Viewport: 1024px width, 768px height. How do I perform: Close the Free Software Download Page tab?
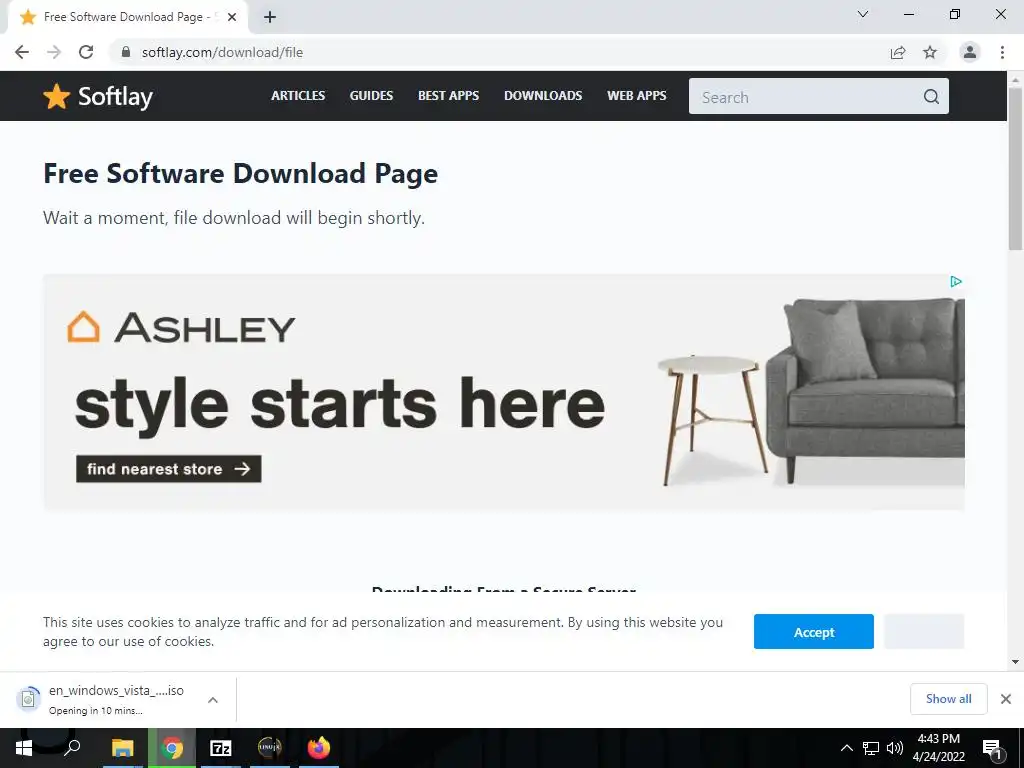click(x=232, y=17)
